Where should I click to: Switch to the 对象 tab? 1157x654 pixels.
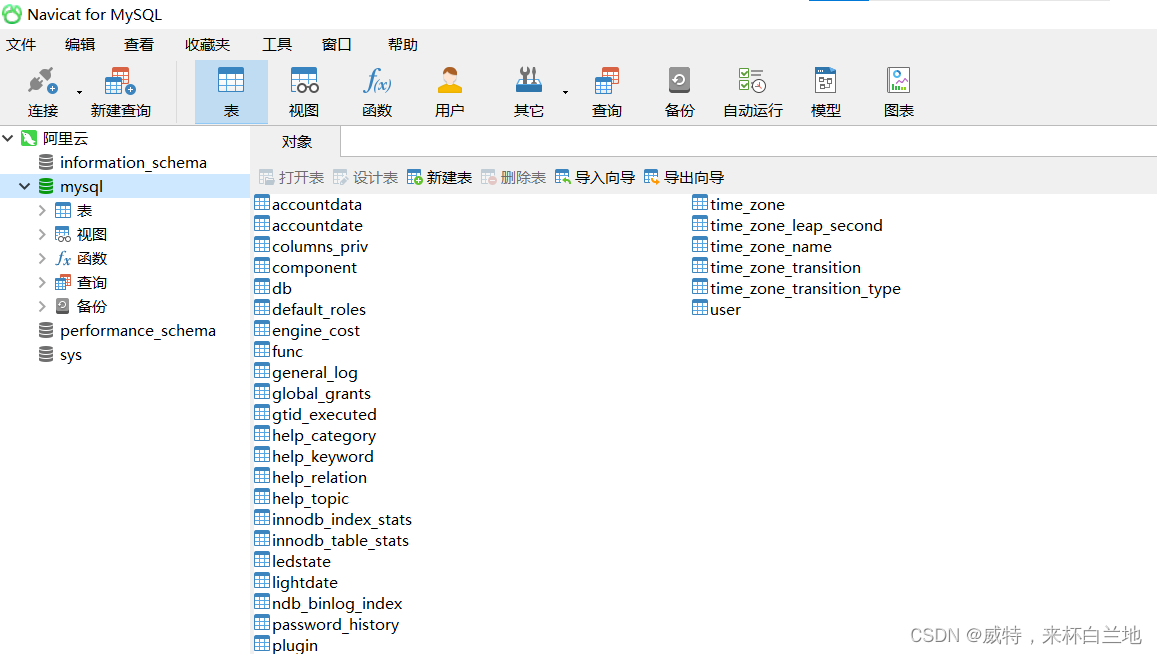point(297,142)
